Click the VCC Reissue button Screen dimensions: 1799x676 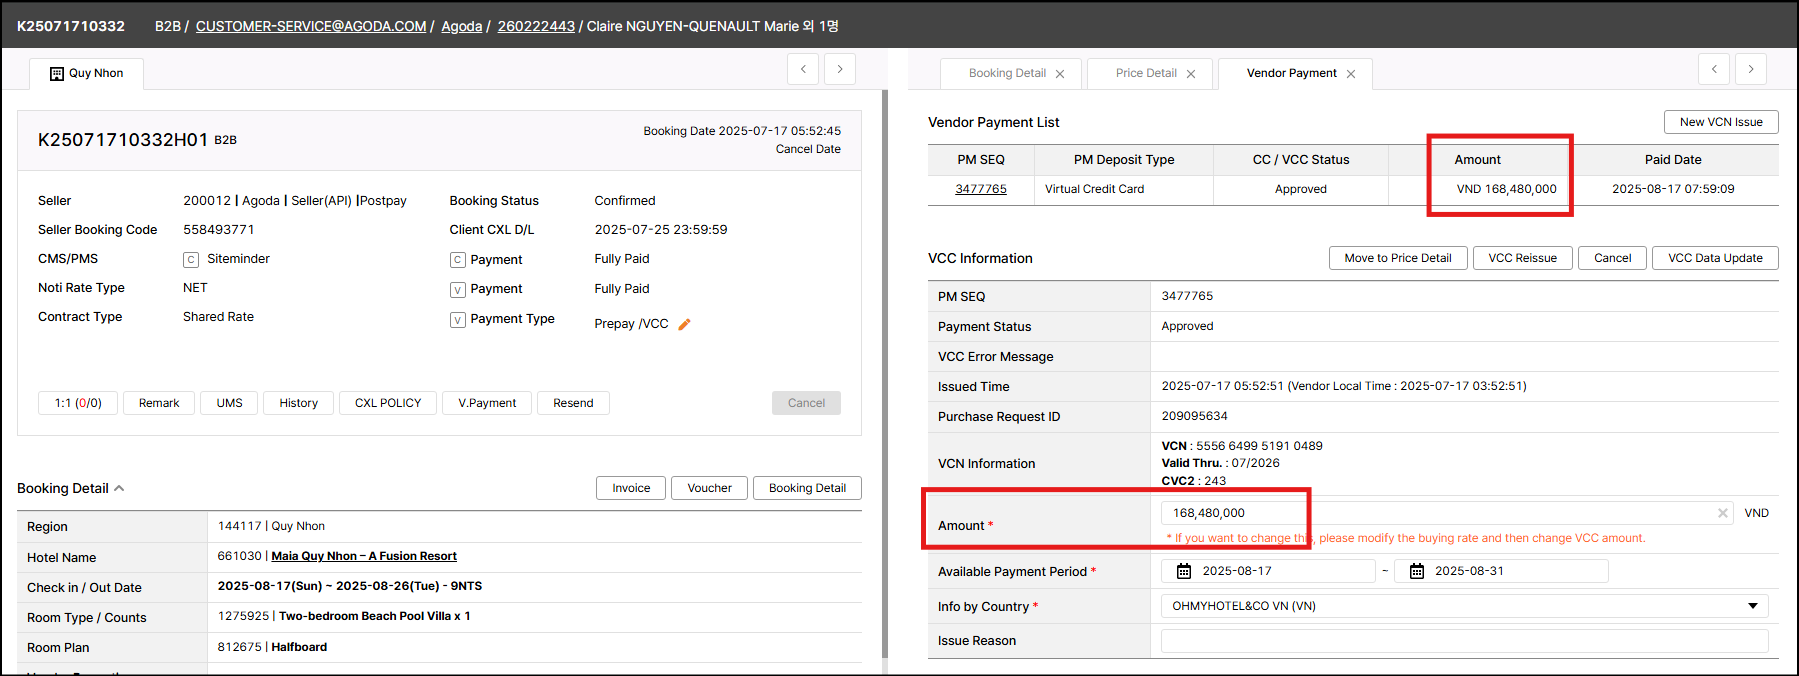(1522, 258)
